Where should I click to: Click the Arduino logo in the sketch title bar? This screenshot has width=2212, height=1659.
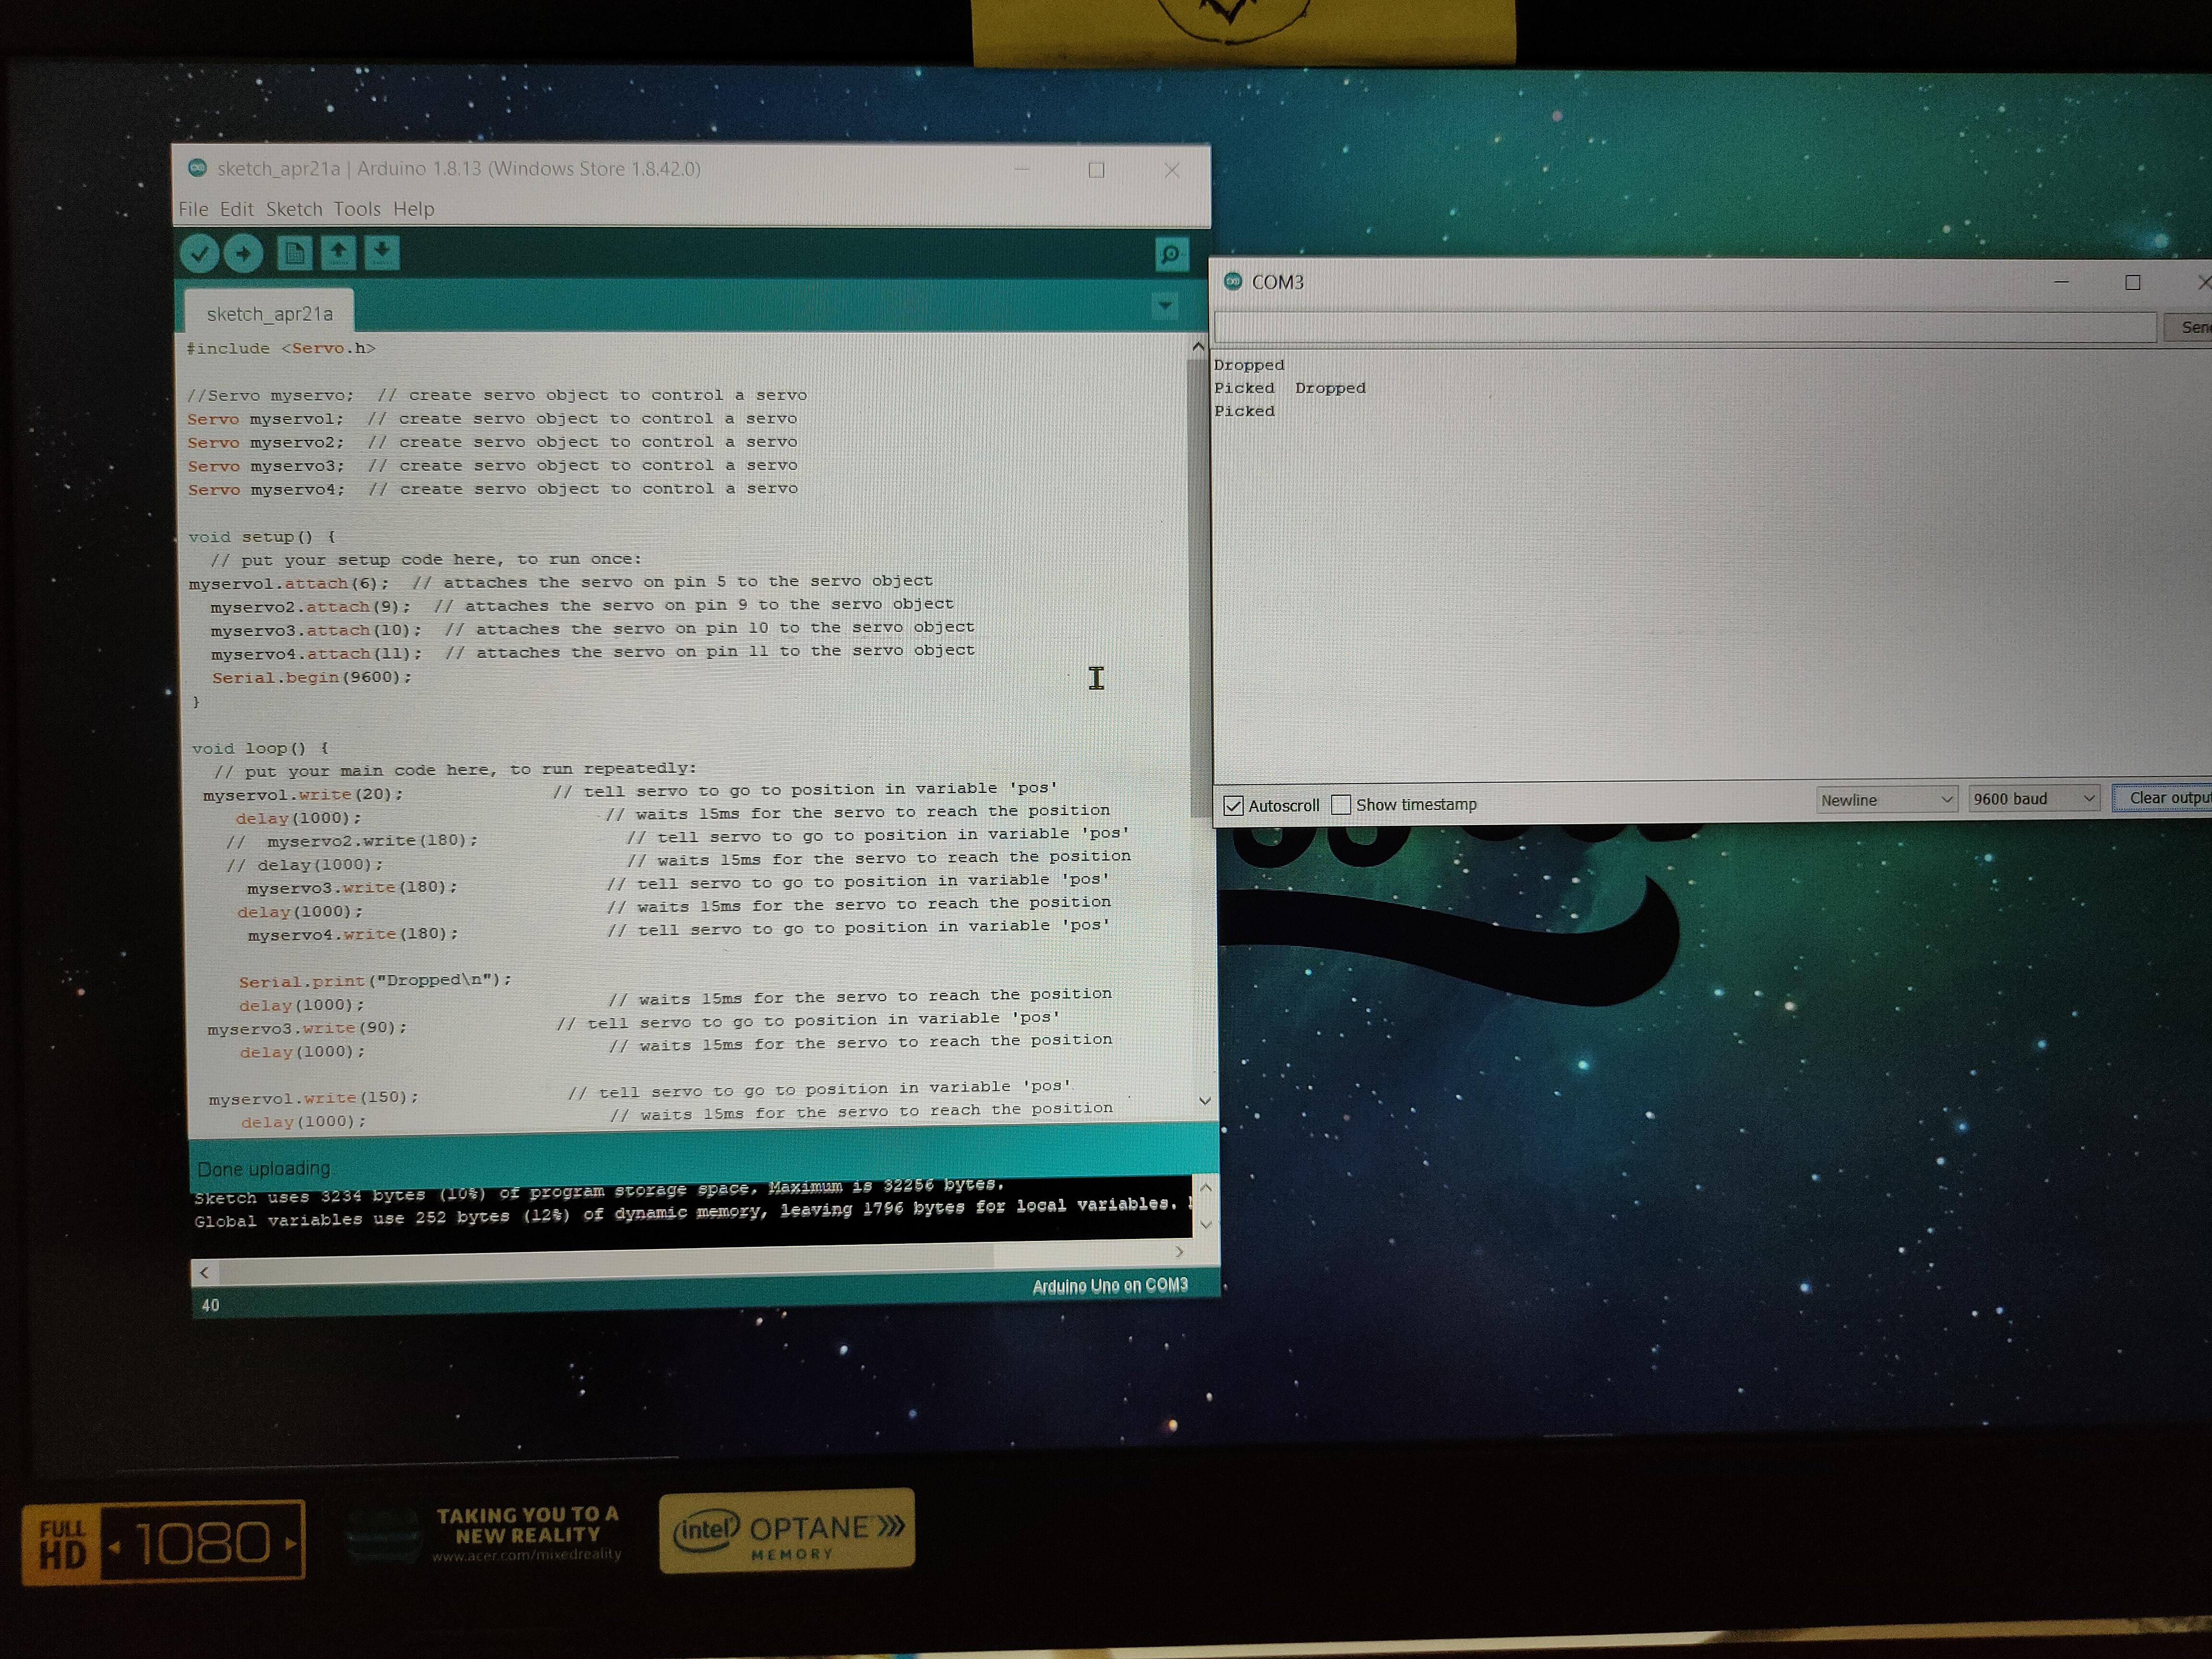pyautogui.click(x=198, y=169)
